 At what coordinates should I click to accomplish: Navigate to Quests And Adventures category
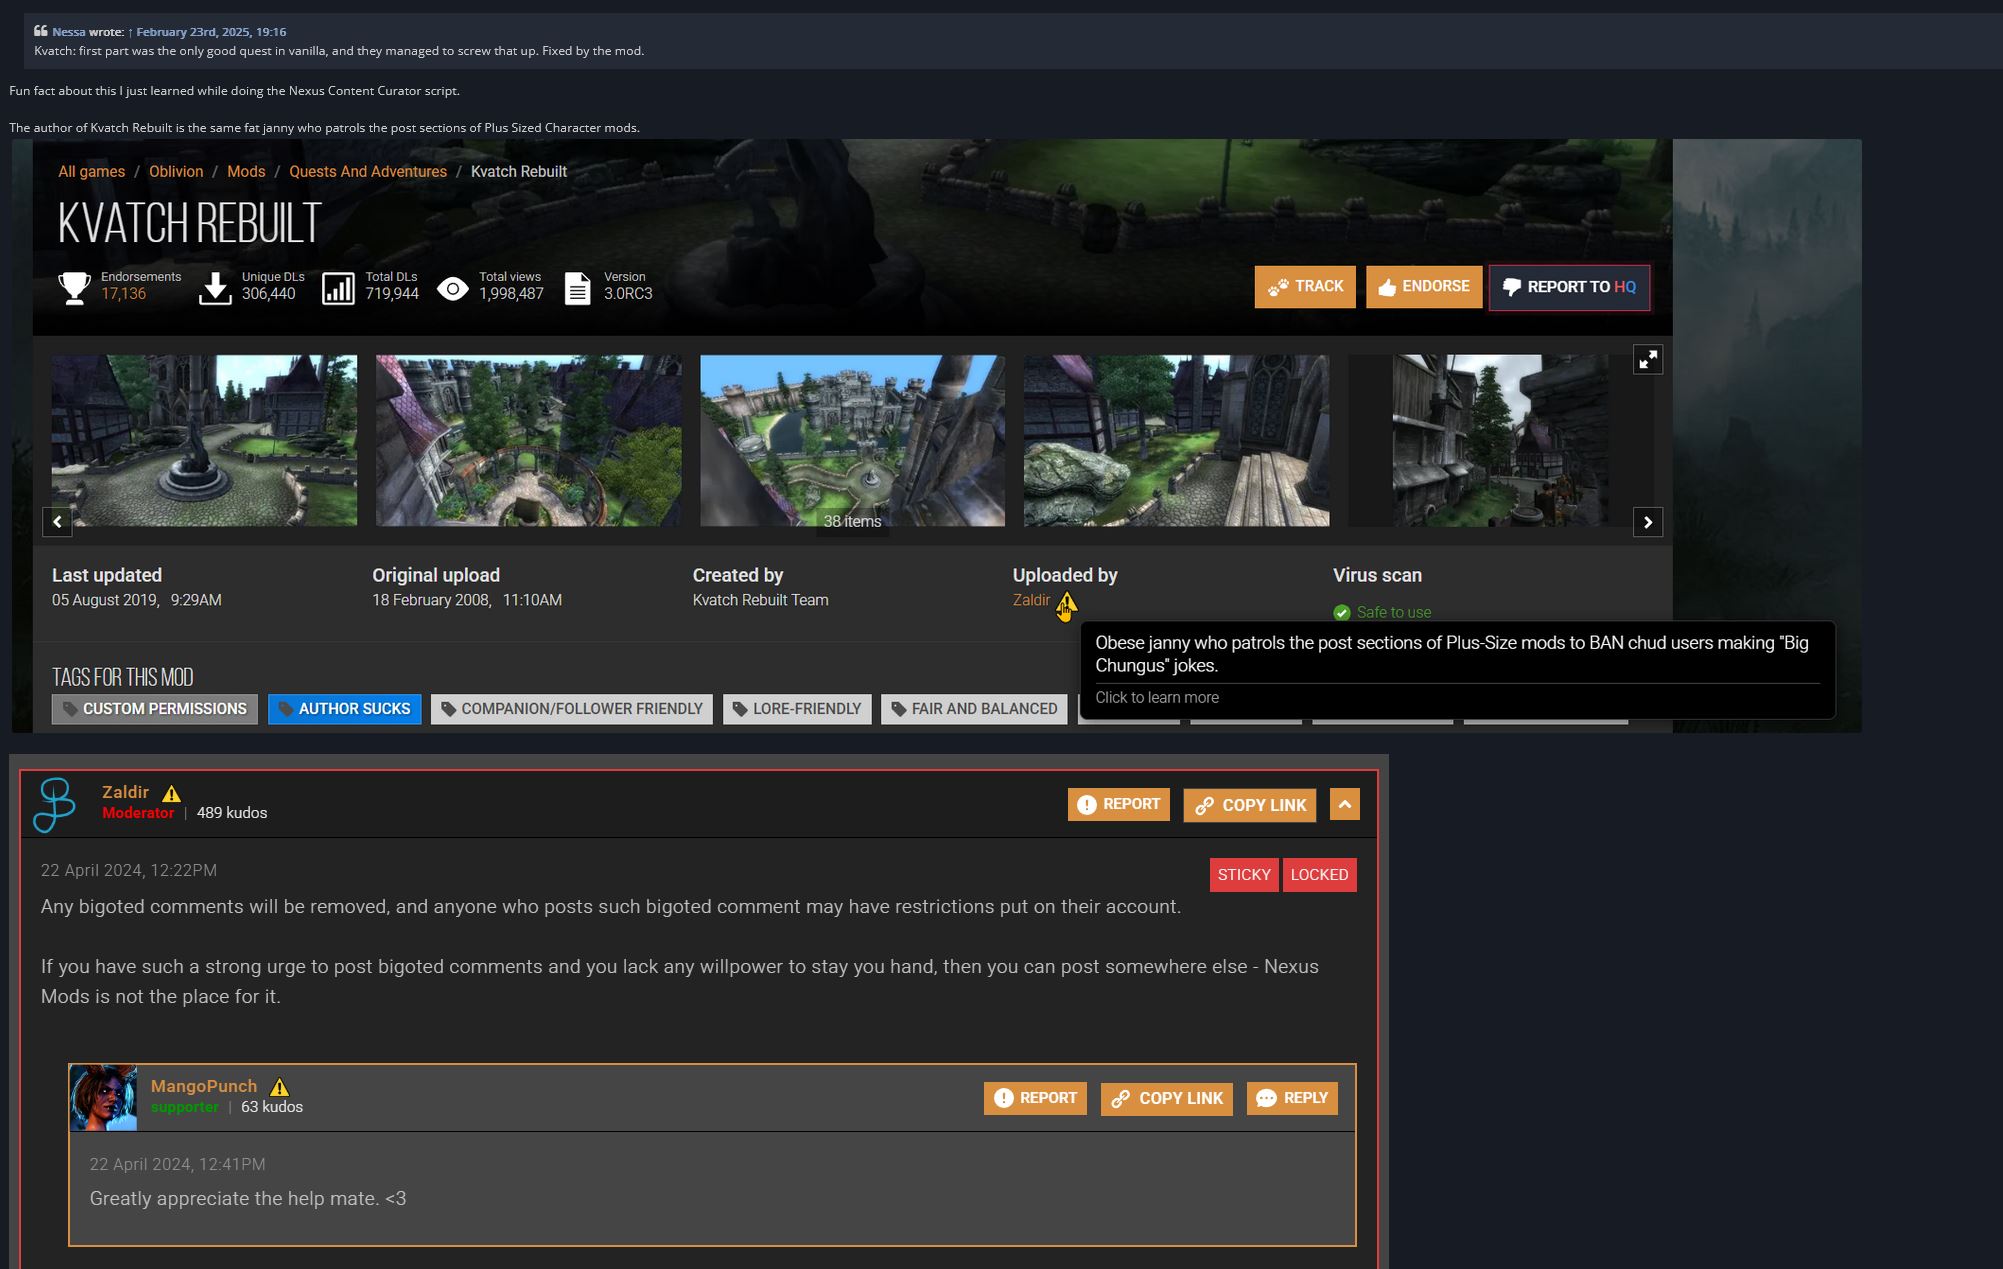click(367, 172)
